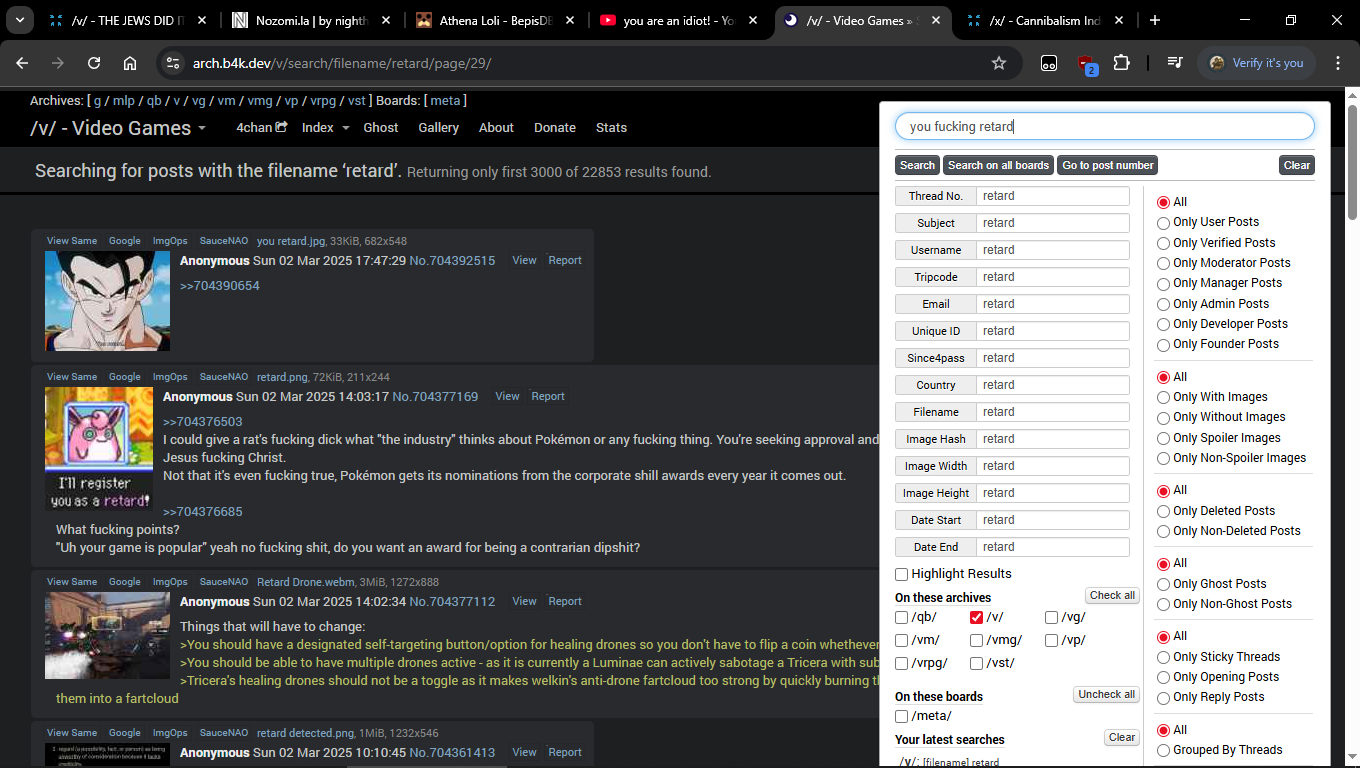This screenshot has height=768, width=1360.
Task: Click the Verify it's you profile button
Action: [x=1256, y=63]
